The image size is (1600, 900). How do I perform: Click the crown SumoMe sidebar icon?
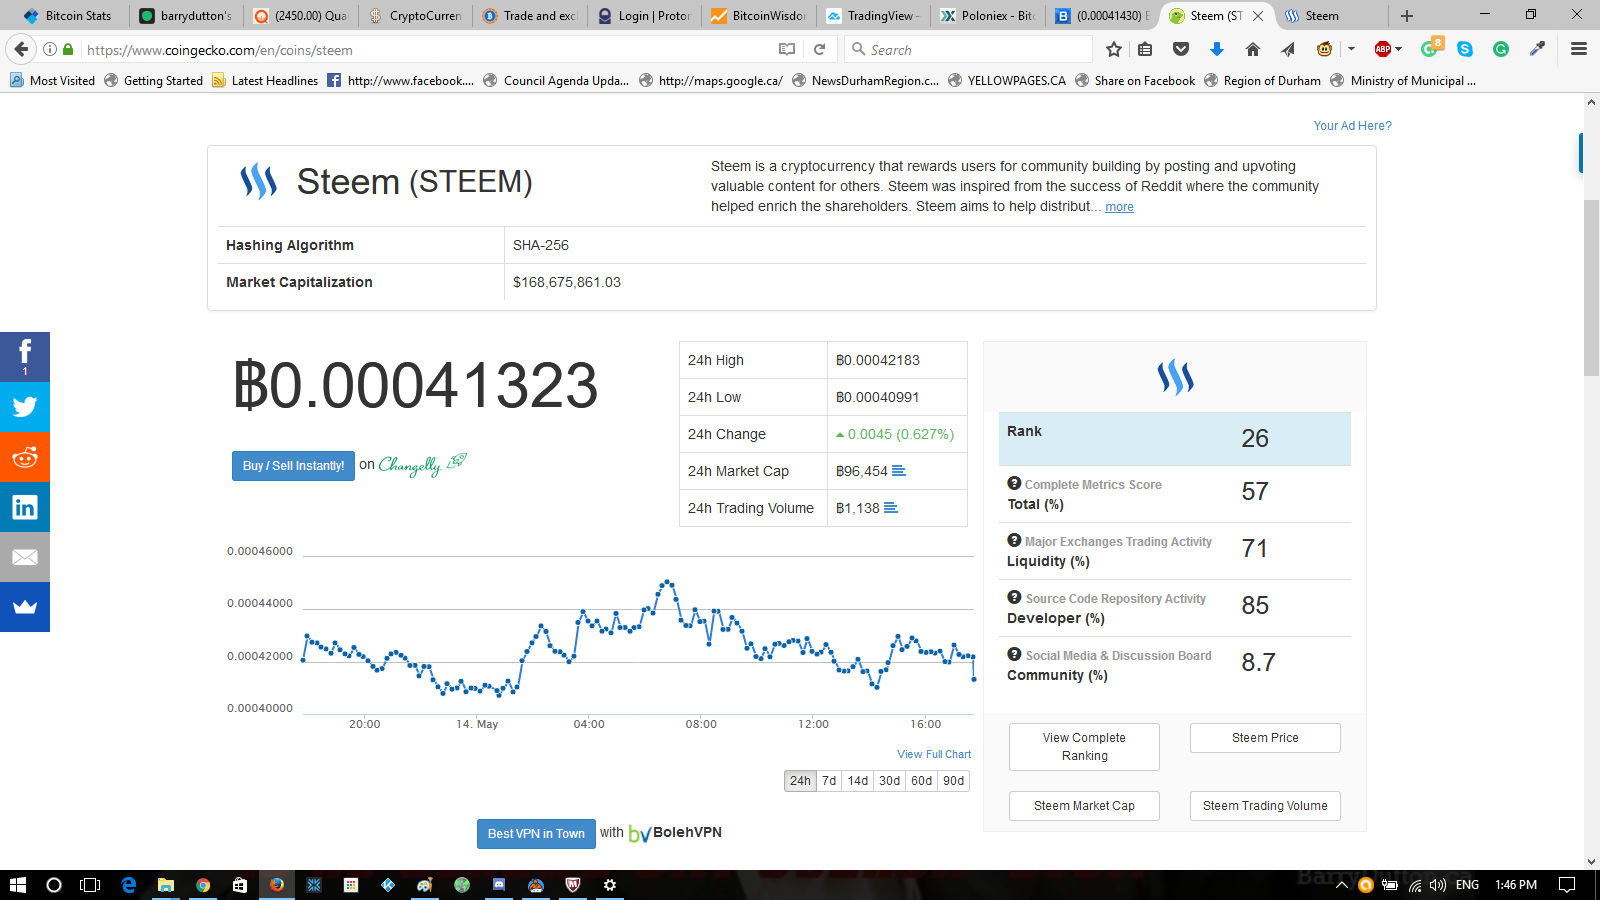point(25,607)
